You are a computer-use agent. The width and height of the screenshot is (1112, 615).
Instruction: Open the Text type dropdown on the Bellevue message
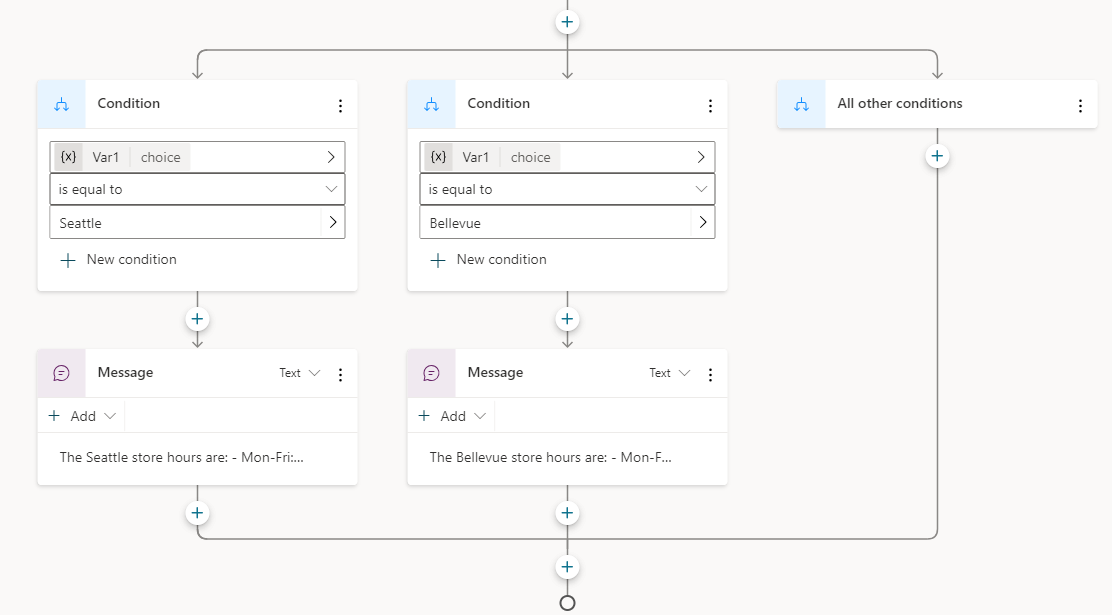(669, 373)
